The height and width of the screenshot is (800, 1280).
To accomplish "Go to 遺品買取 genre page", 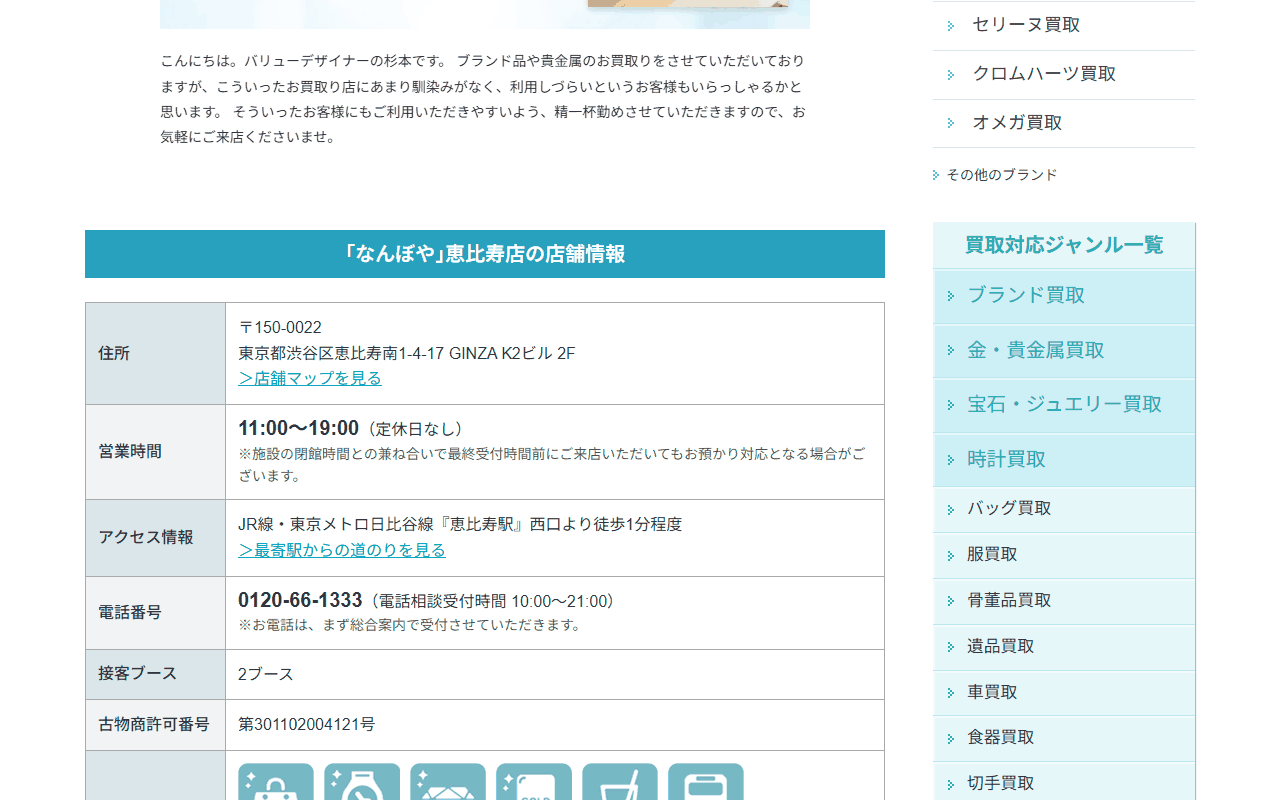I will (1064, 647).
